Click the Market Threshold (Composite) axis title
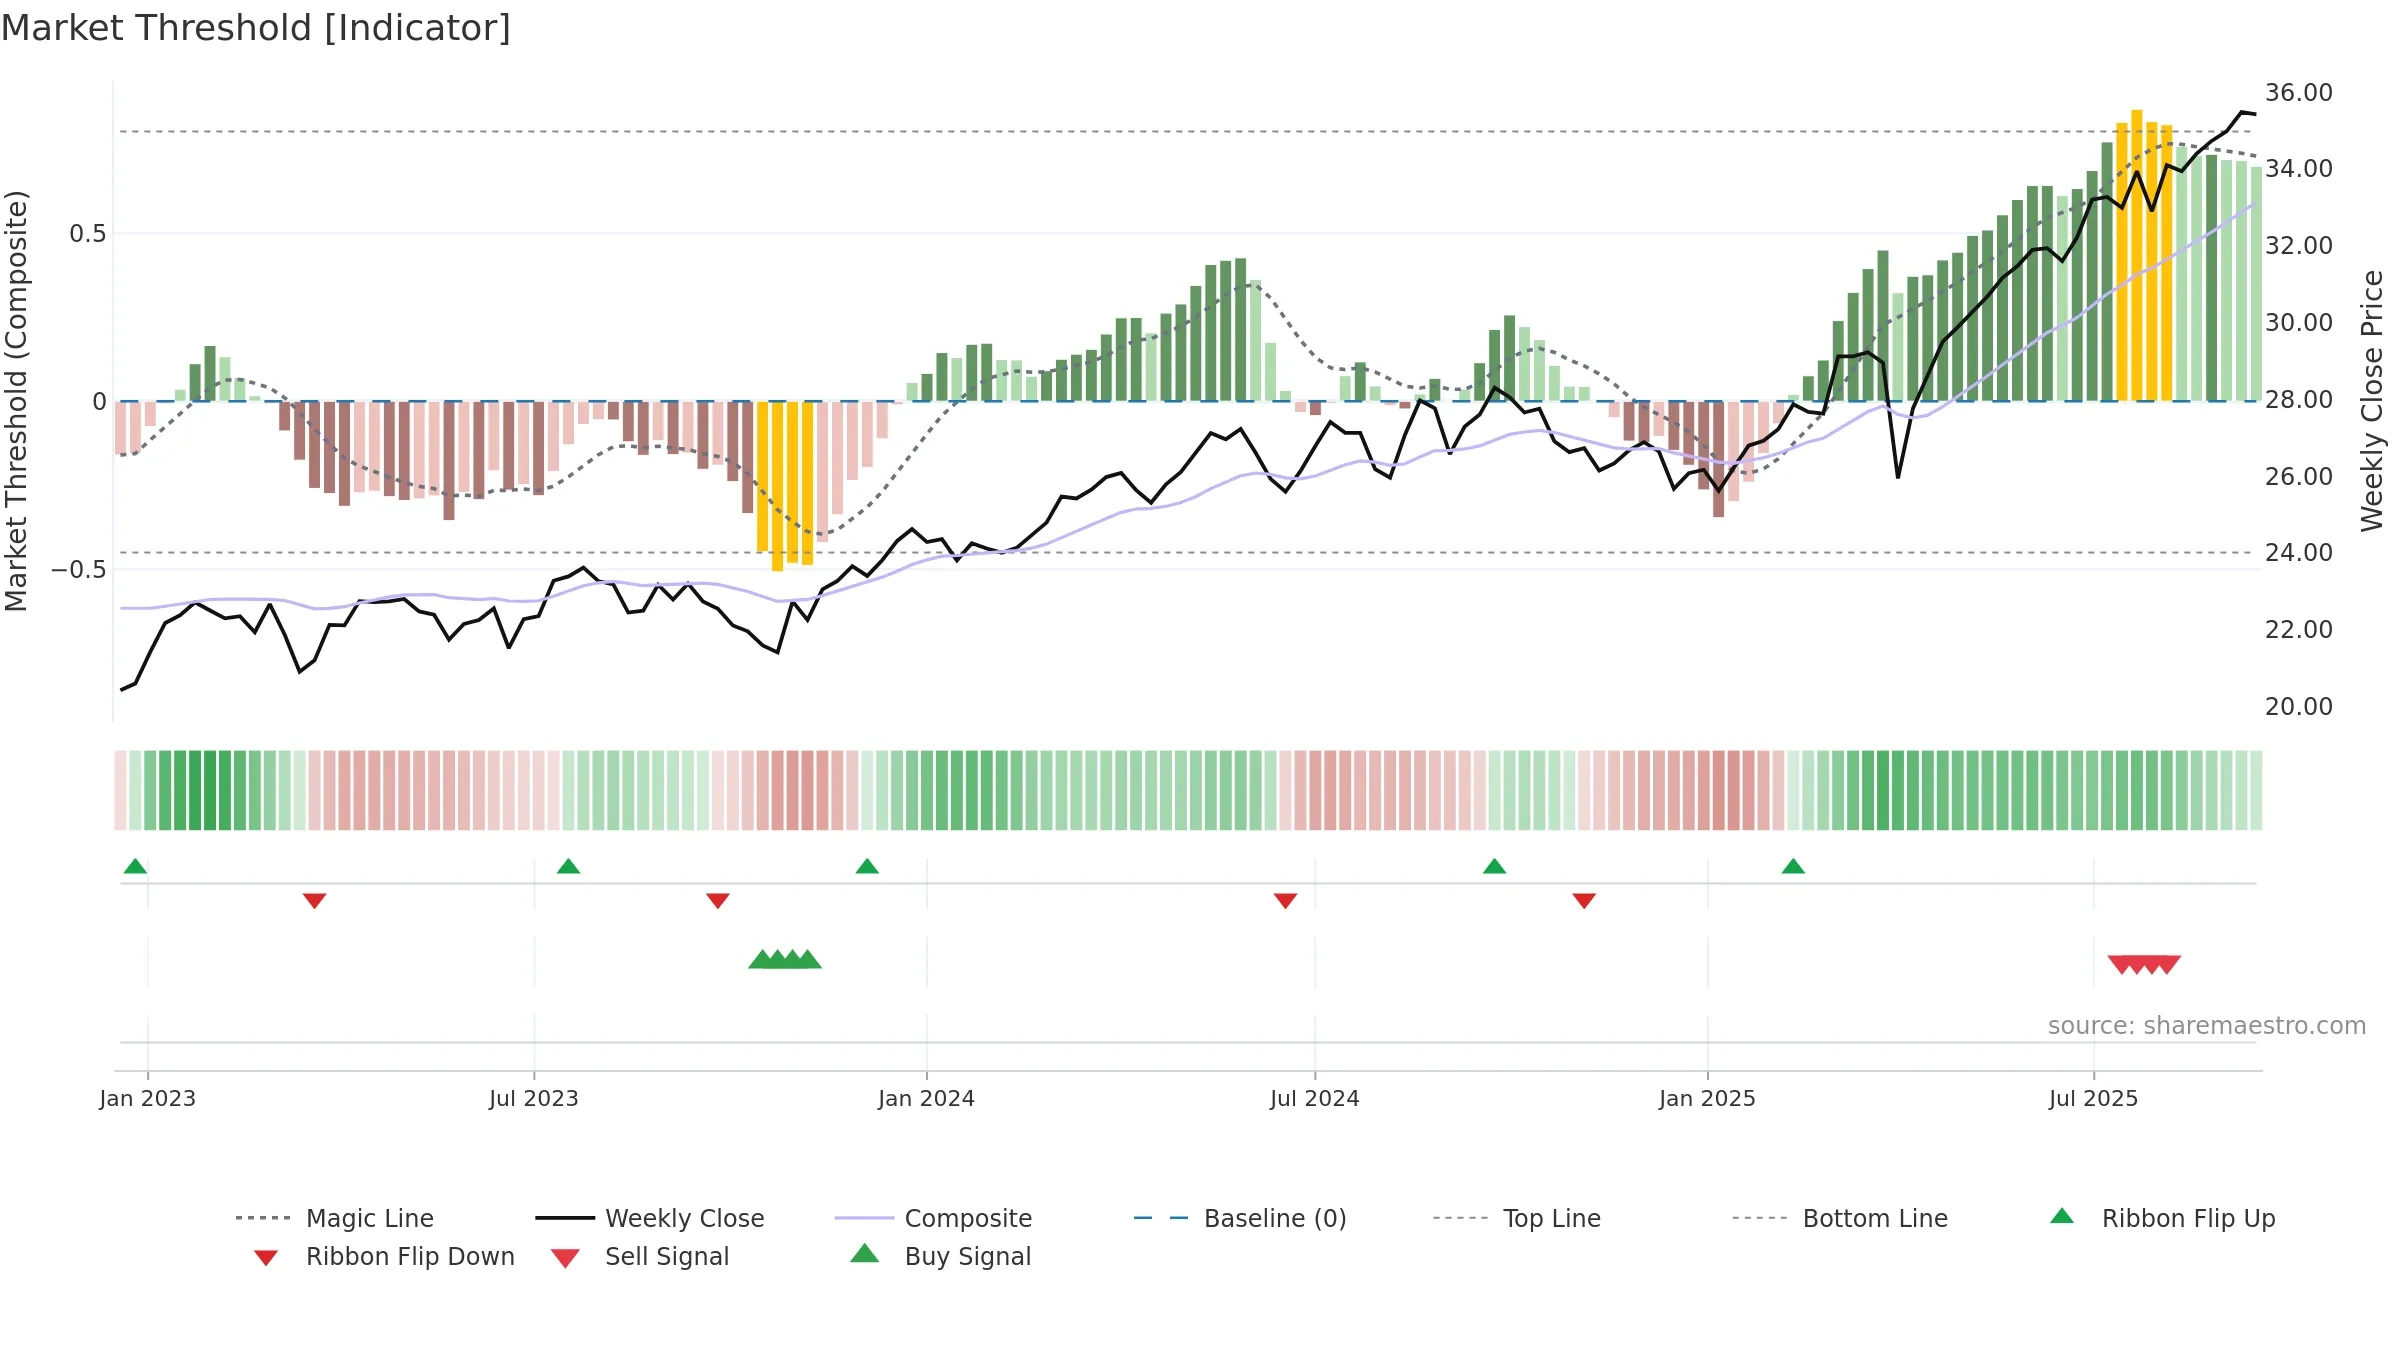The height and width of the screenshot is (1350, 2400). (16, 400)
